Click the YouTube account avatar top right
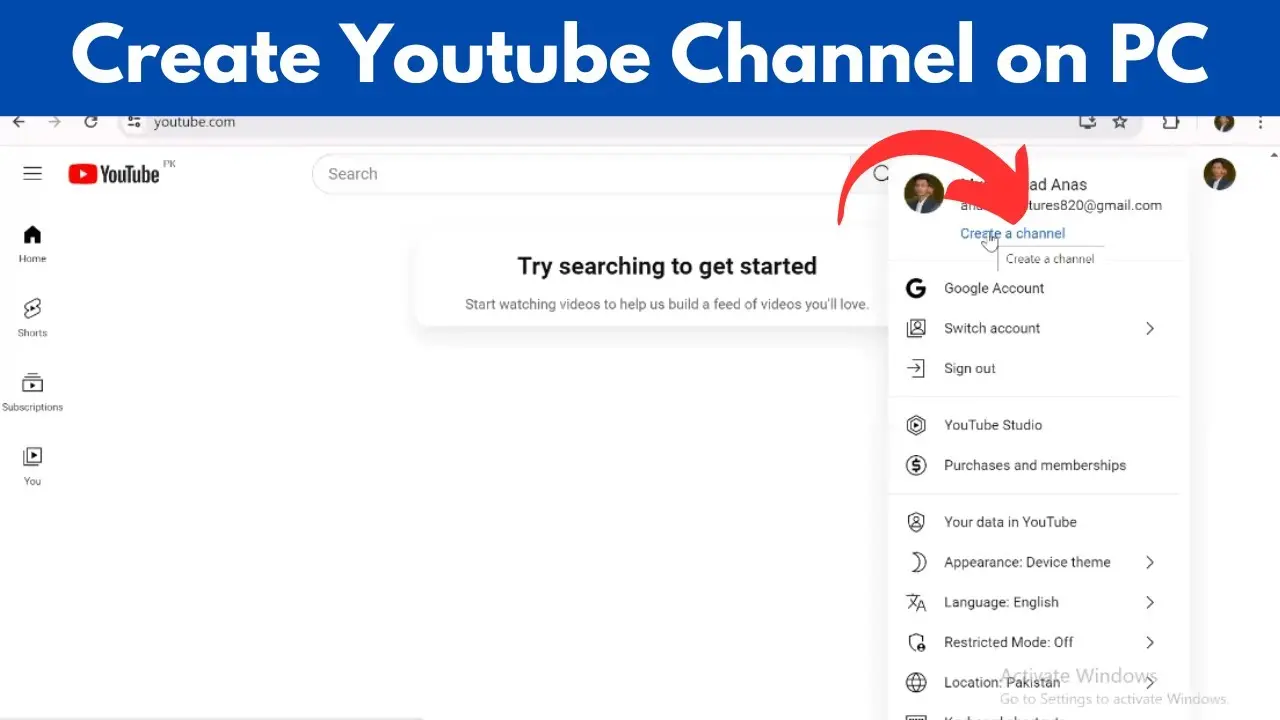The image size is (1280, 720). [x=1220, y=174]
